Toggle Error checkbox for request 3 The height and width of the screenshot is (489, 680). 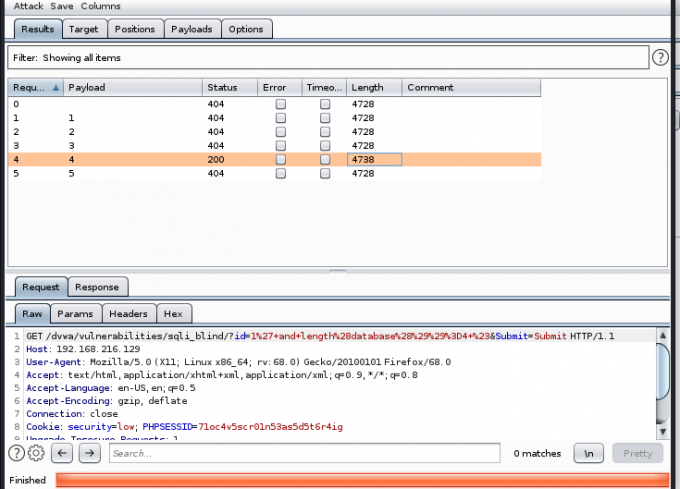(x=281, y=146)
